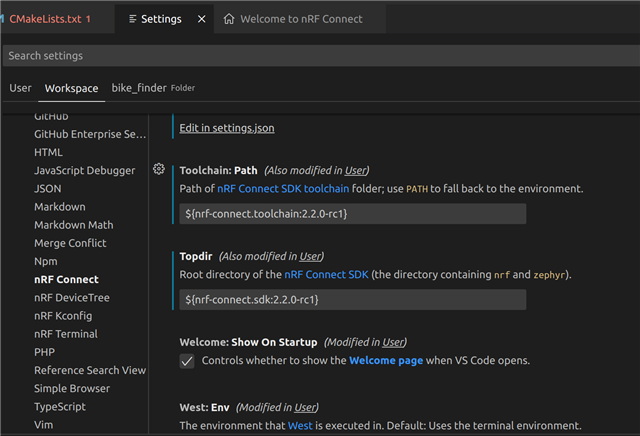The height and width of the screenshot is (436, 640).
Task: Click the West: Env setting title
Action: [204, 407]
